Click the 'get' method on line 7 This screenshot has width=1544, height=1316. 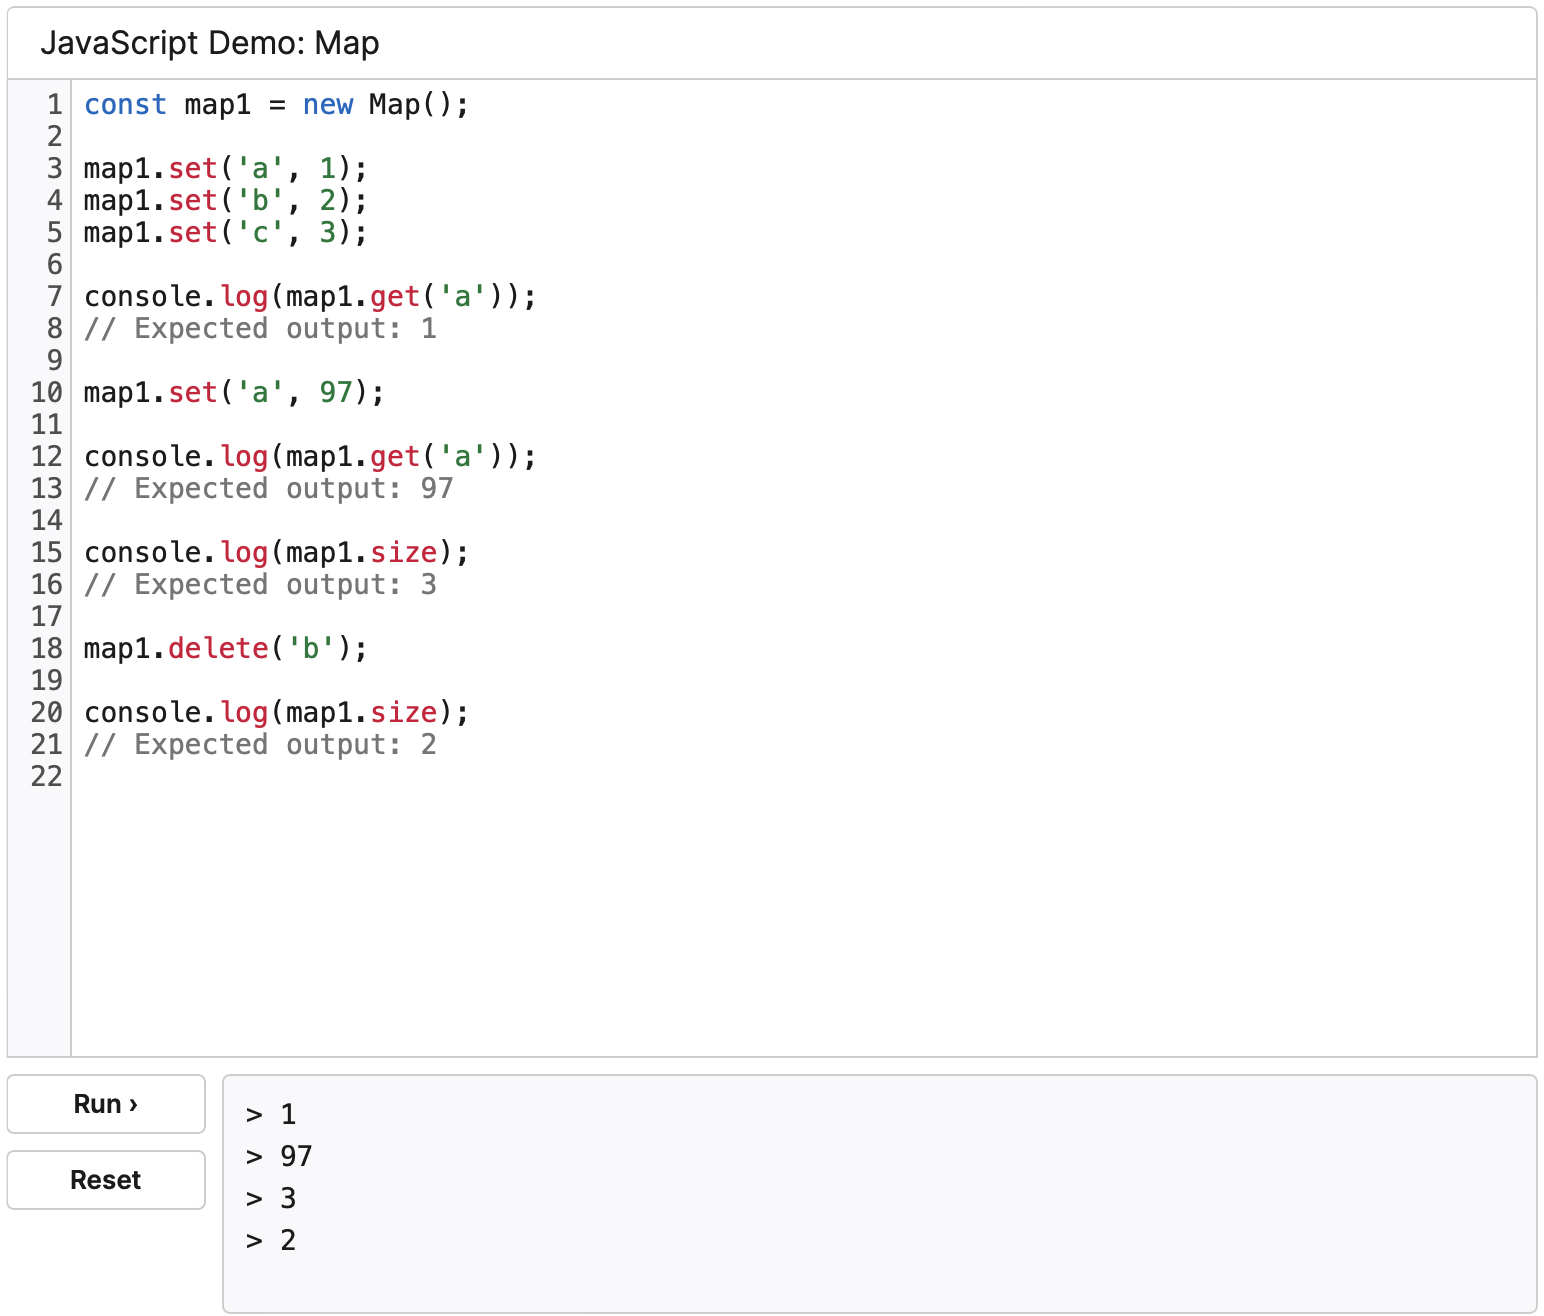[x=395, y=297]
